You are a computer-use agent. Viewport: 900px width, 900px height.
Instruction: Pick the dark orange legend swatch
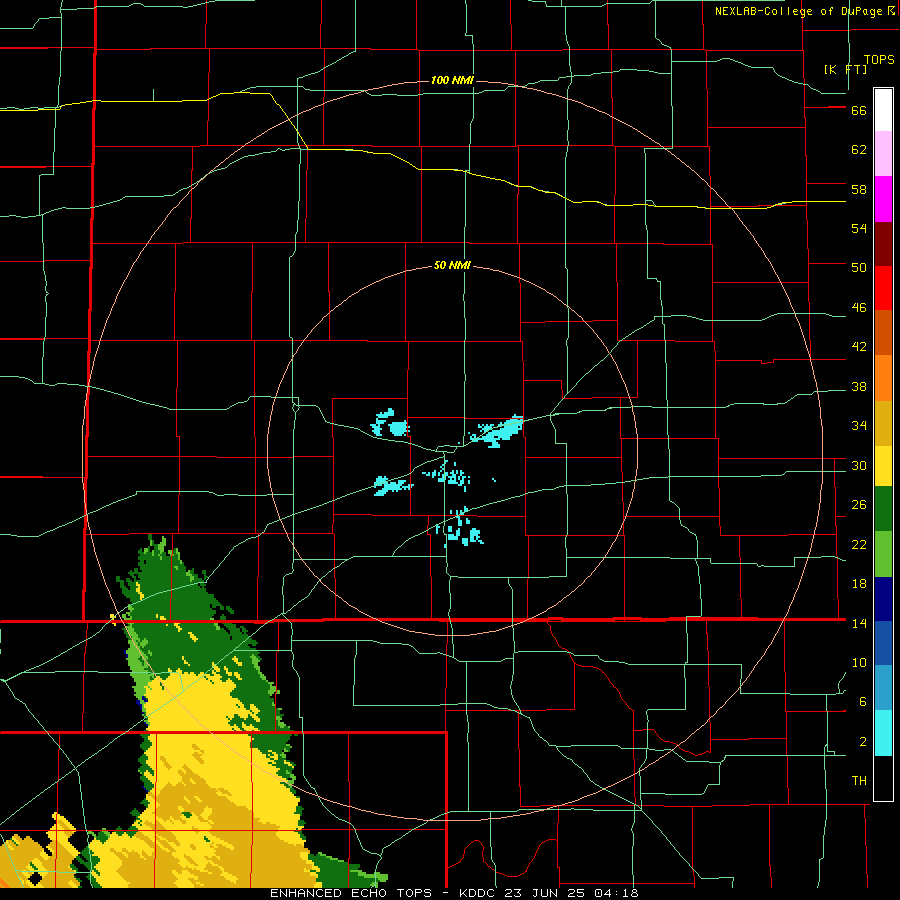tap(883, 332)
